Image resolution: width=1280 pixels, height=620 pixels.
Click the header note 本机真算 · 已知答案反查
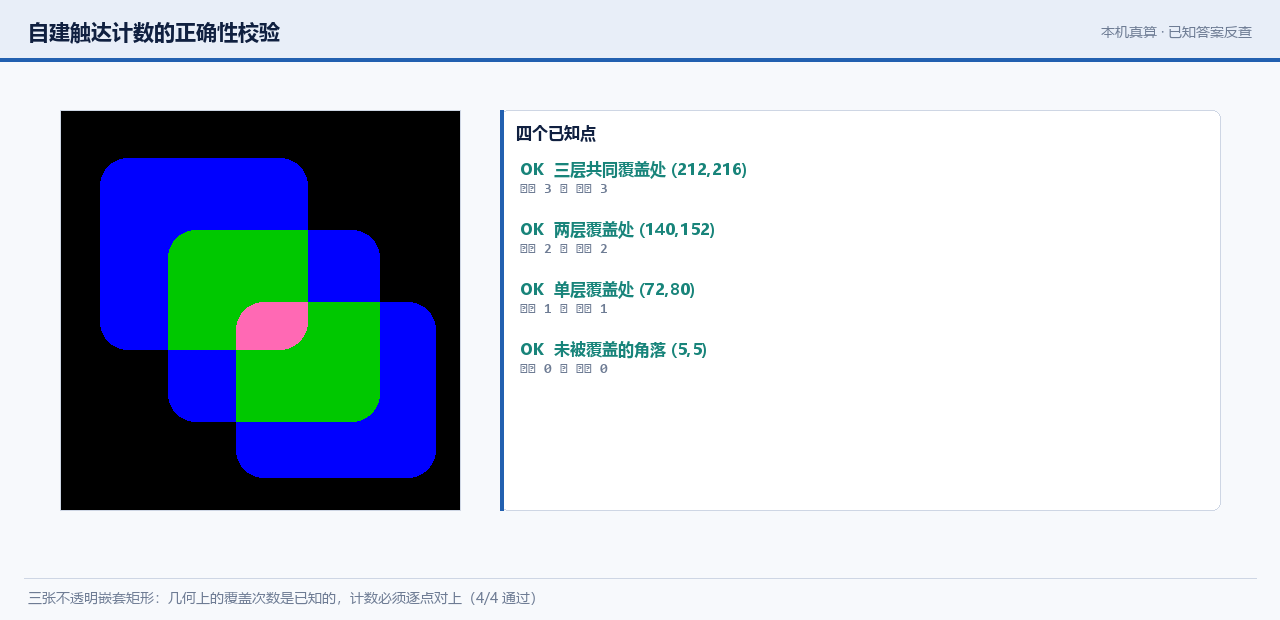point(1176,32)
